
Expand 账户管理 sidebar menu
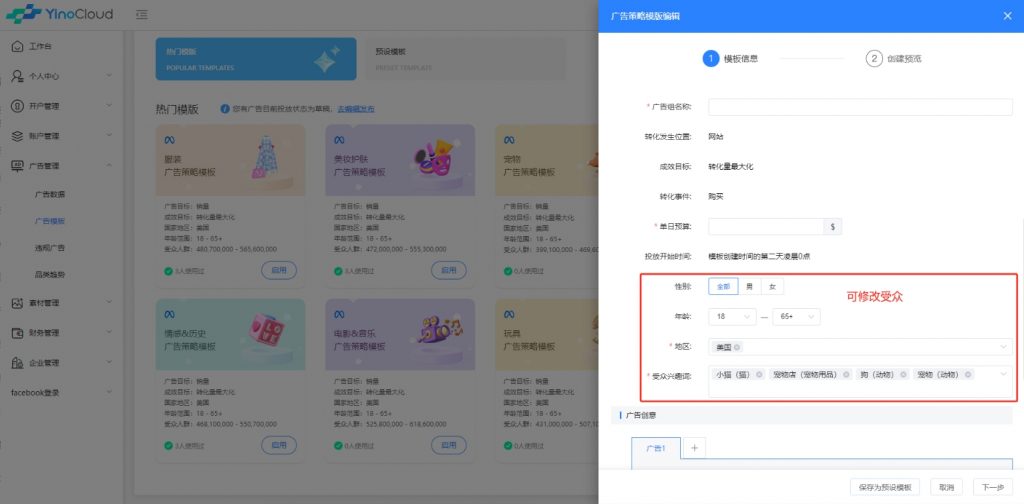coord(109,136)
